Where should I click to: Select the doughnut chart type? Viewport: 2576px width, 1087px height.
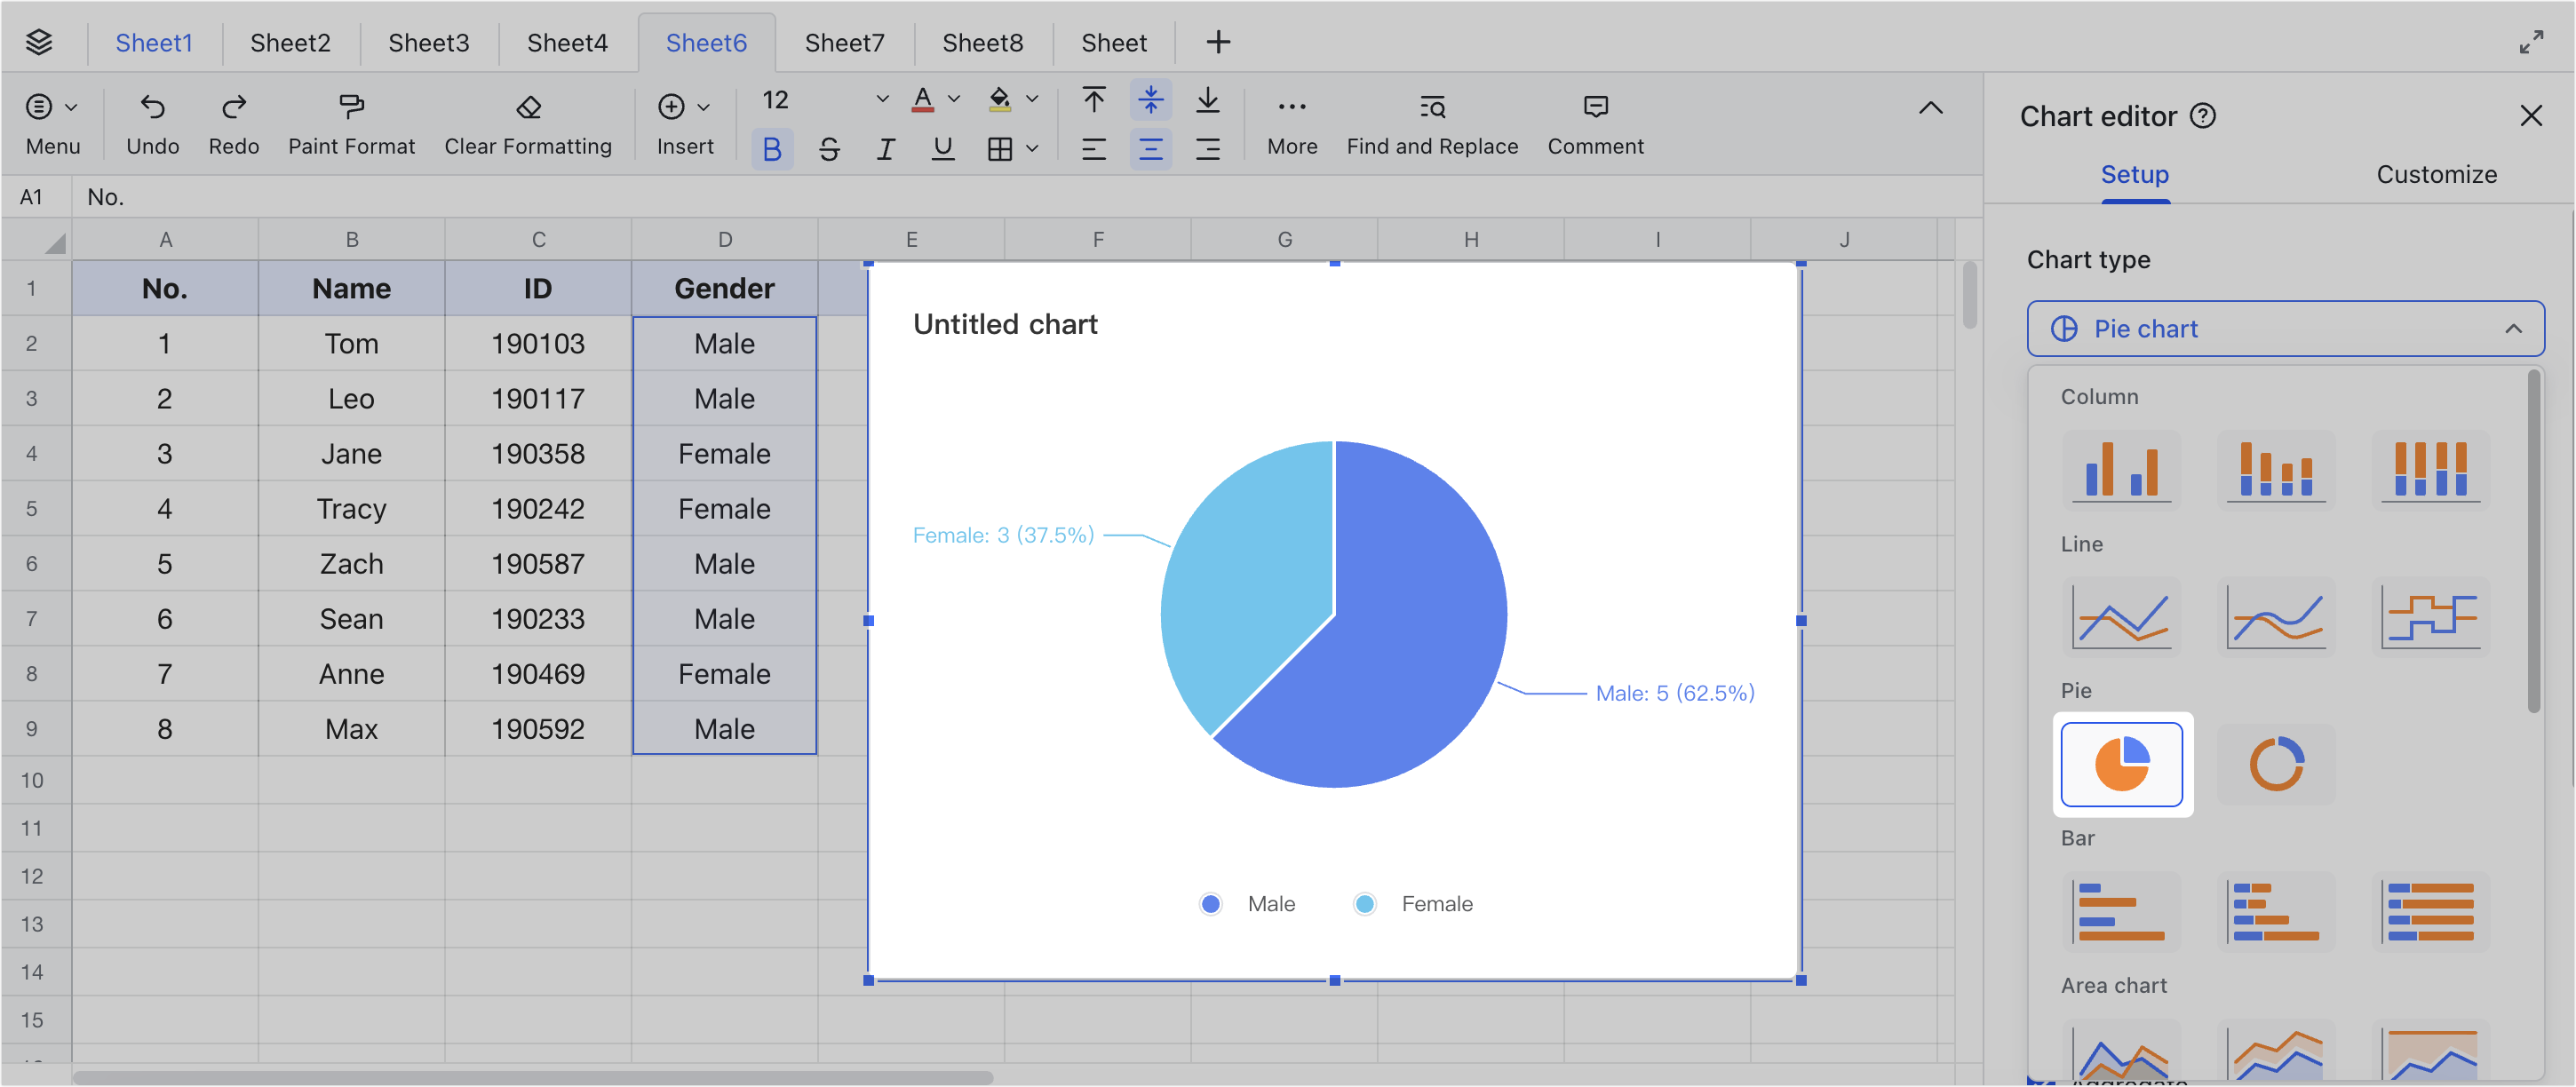[x=2277, y=764]
